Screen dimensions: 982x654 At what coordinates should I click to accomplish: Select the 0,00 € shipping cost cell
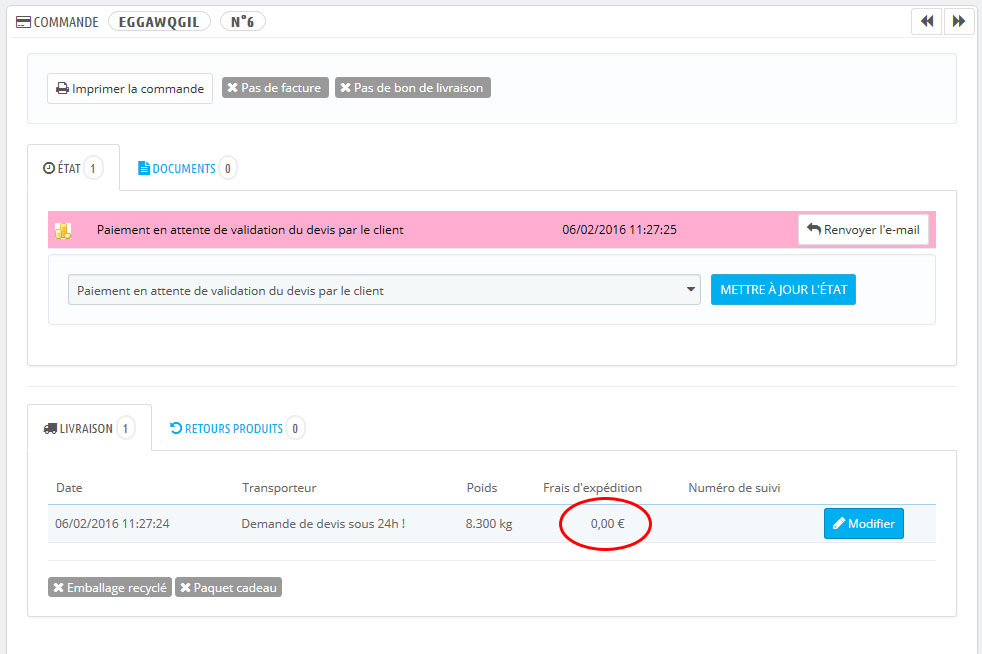click(x=608, y=524)
